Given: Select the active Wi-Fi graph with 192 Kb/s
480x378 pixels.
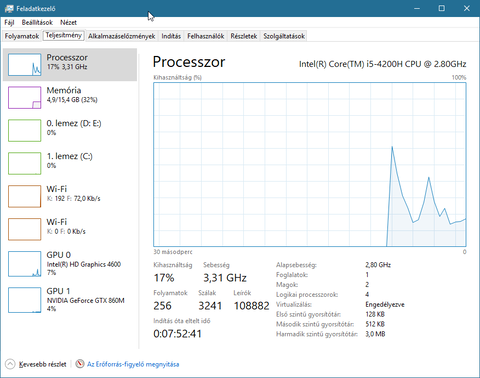Looking at the screenshot, I should click(x=25, y=197).
